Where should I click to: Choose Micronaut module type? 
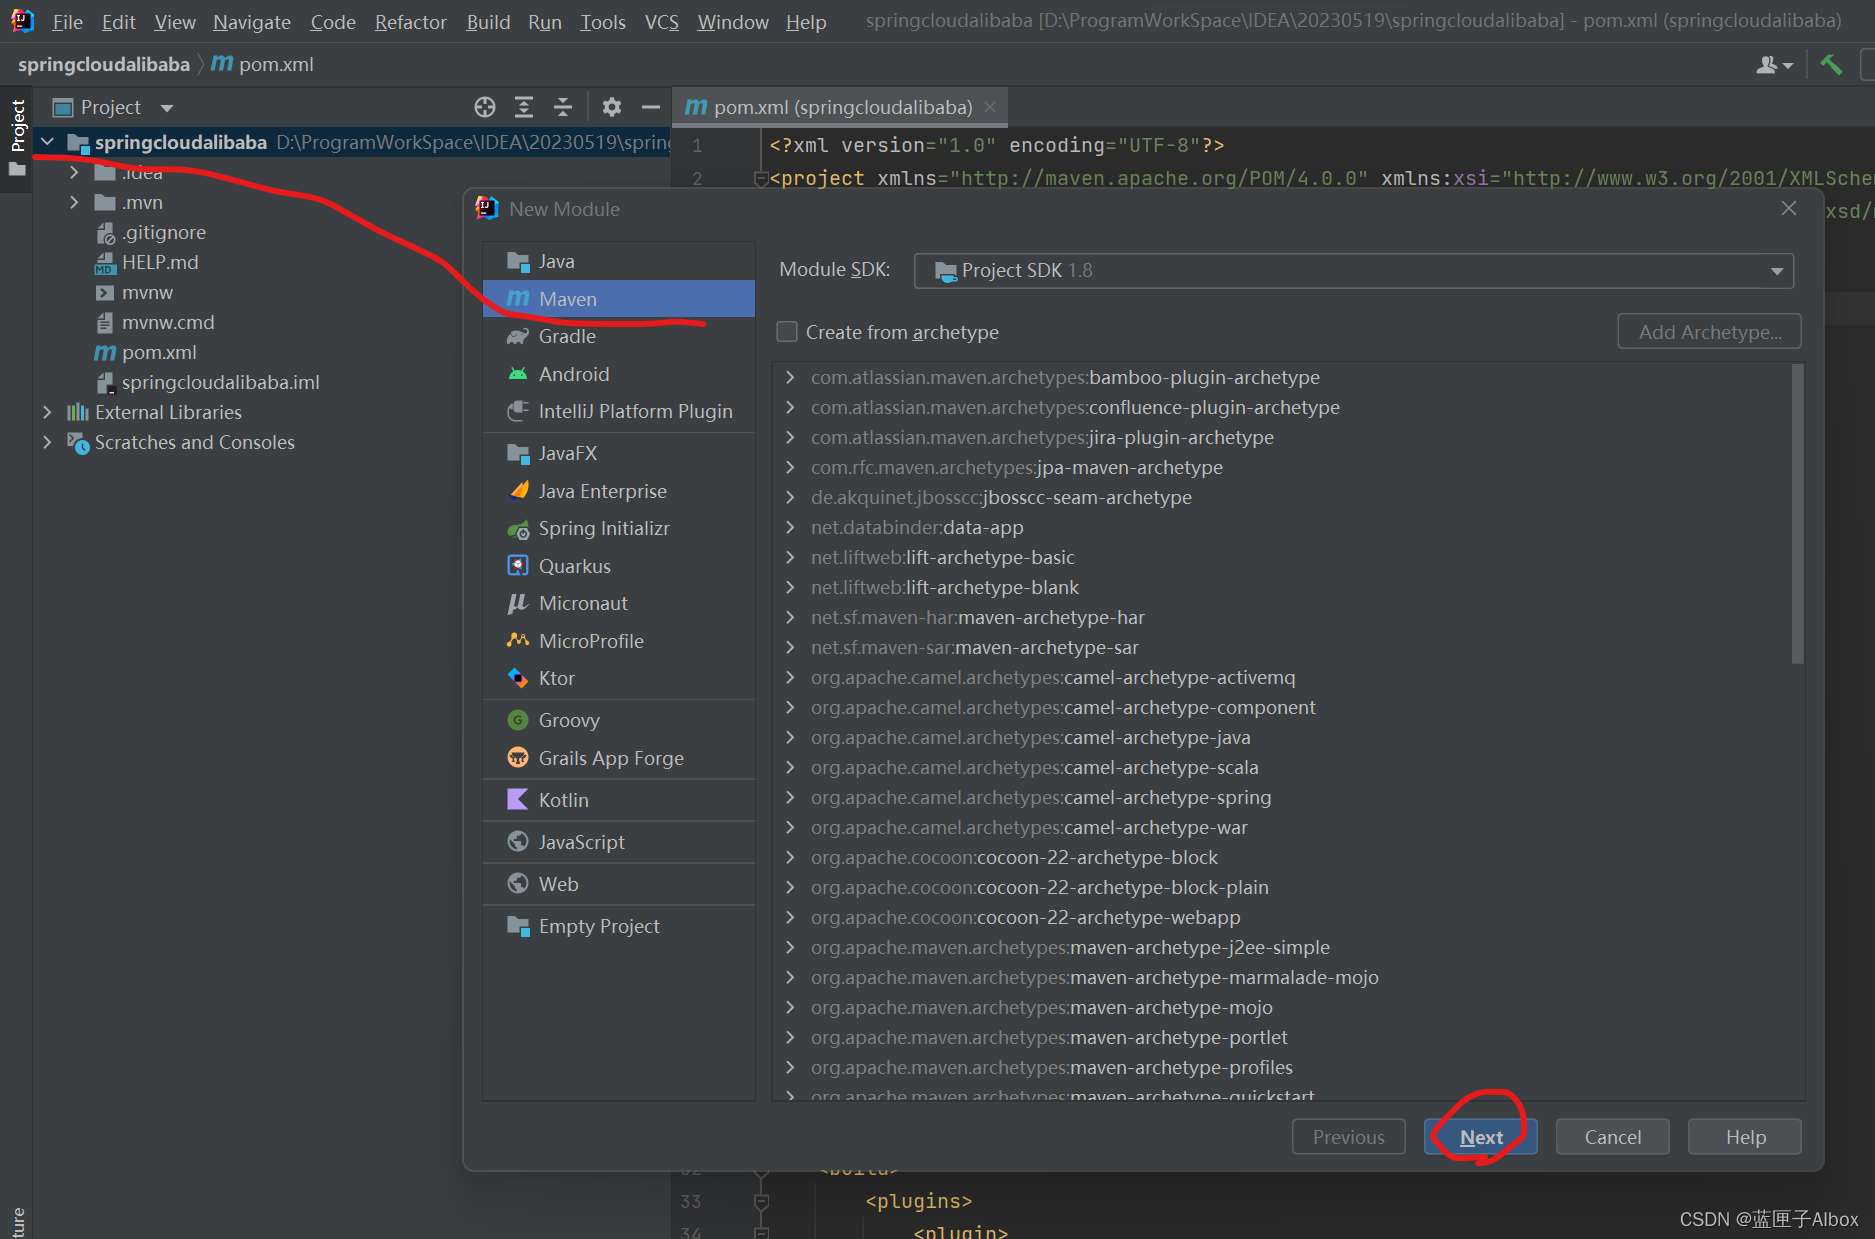619,603
